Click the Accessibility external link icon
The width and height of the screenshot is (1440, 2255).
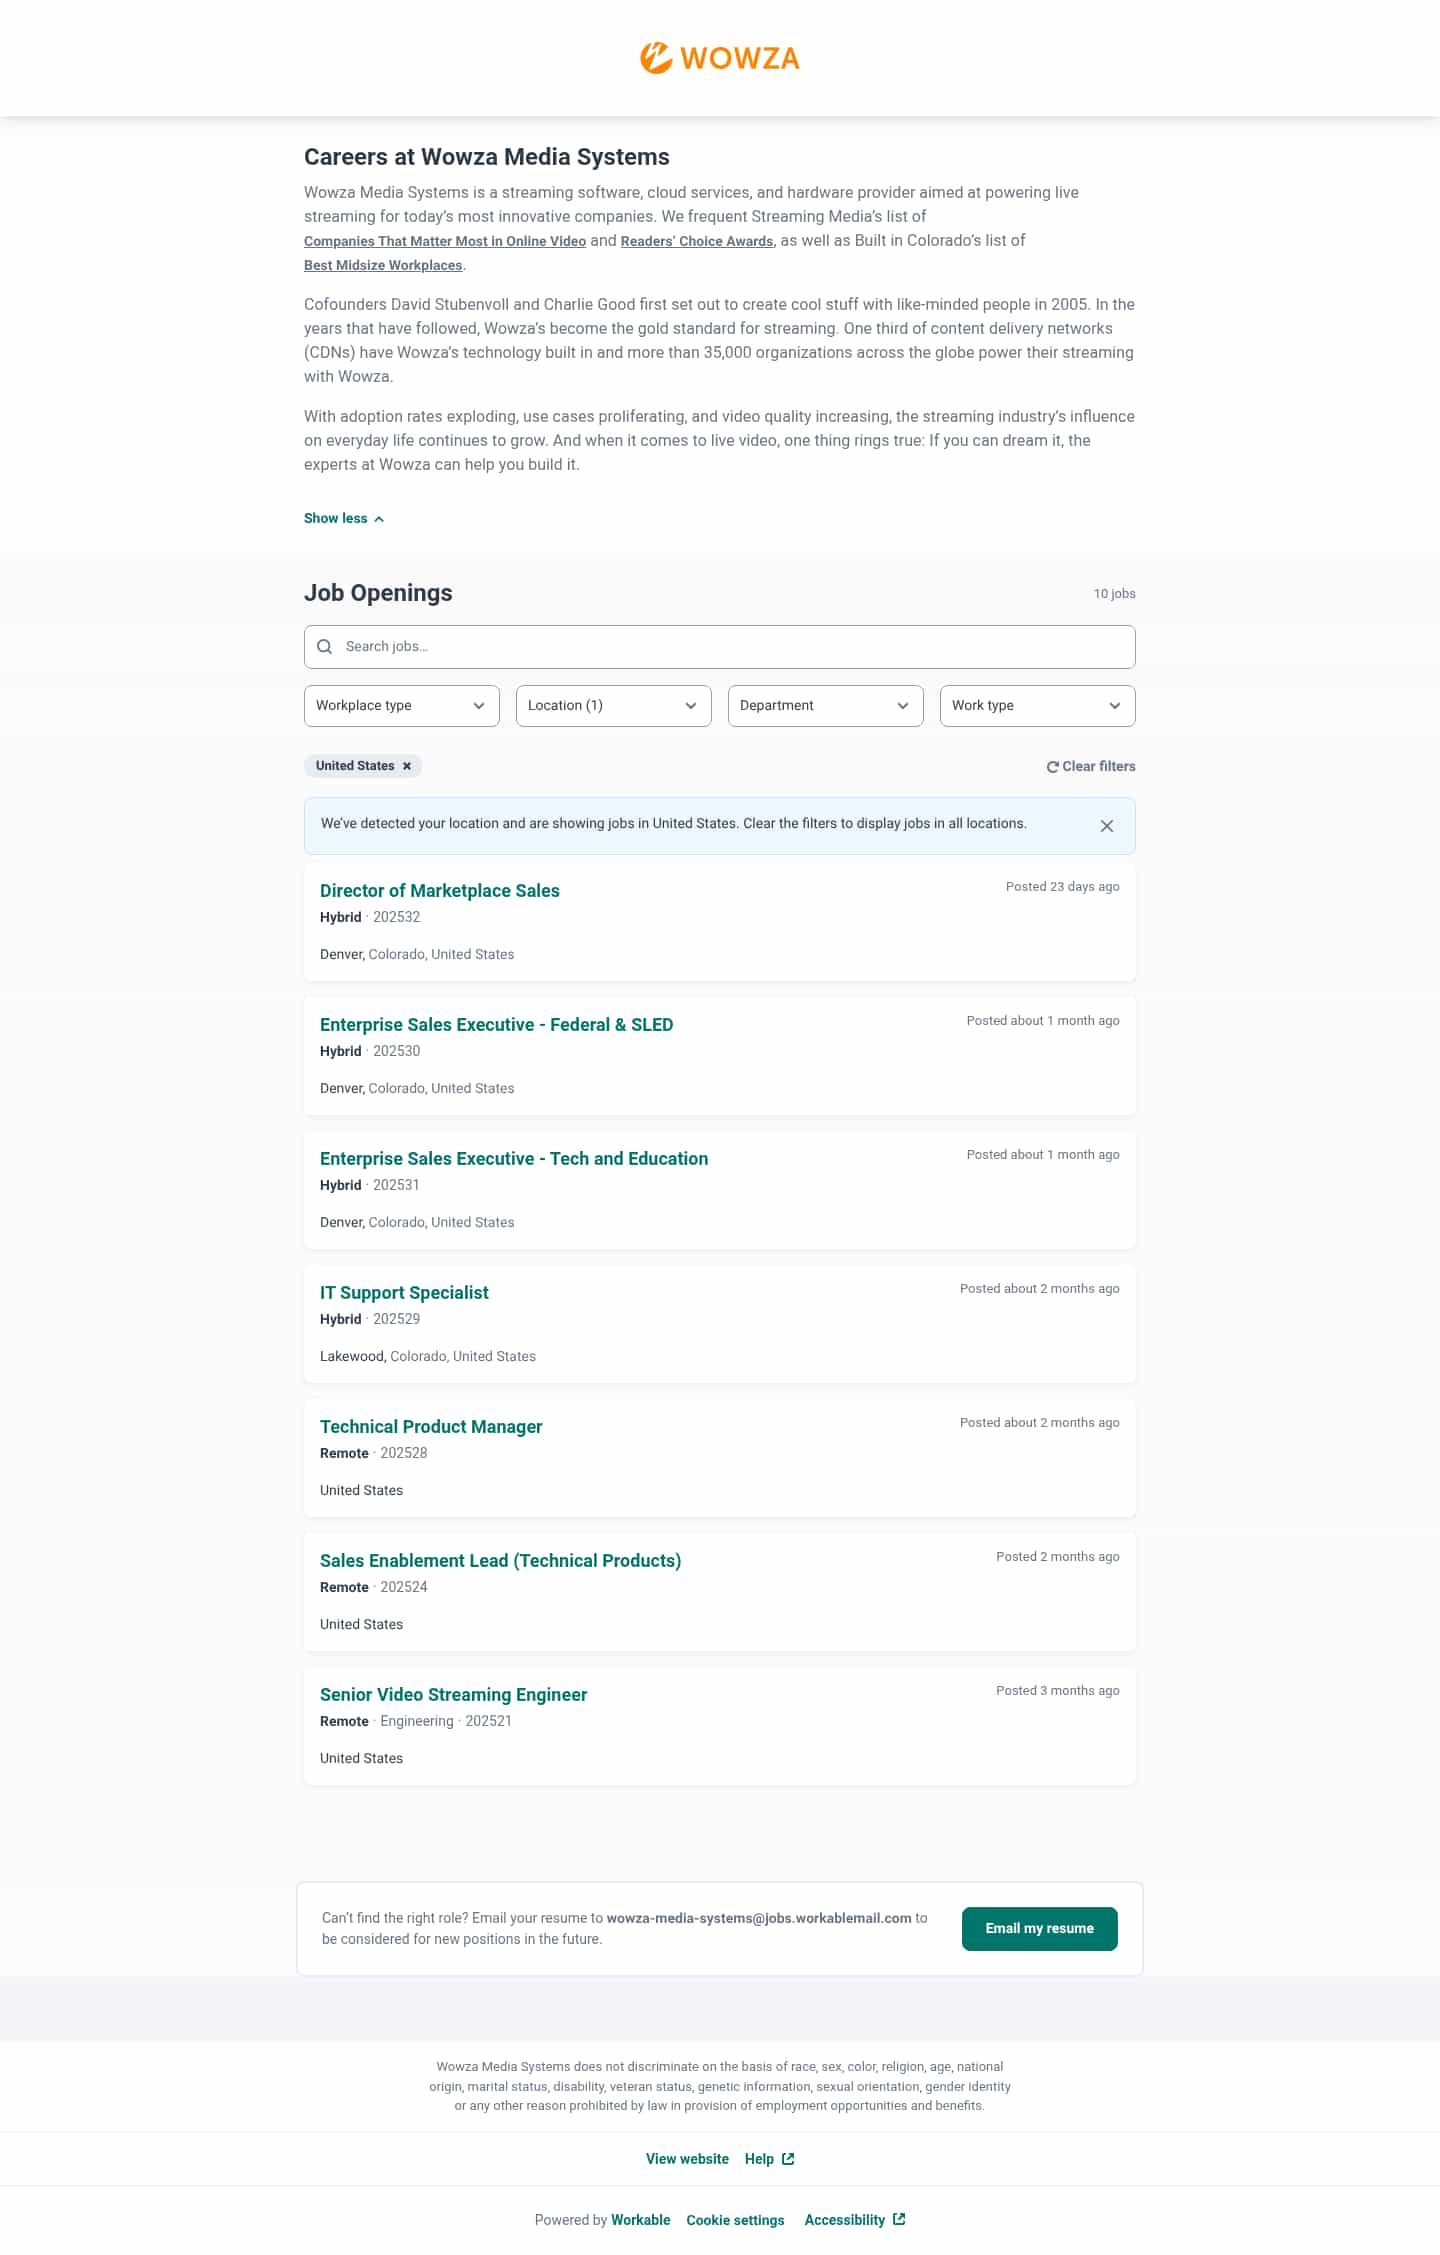899,2219
